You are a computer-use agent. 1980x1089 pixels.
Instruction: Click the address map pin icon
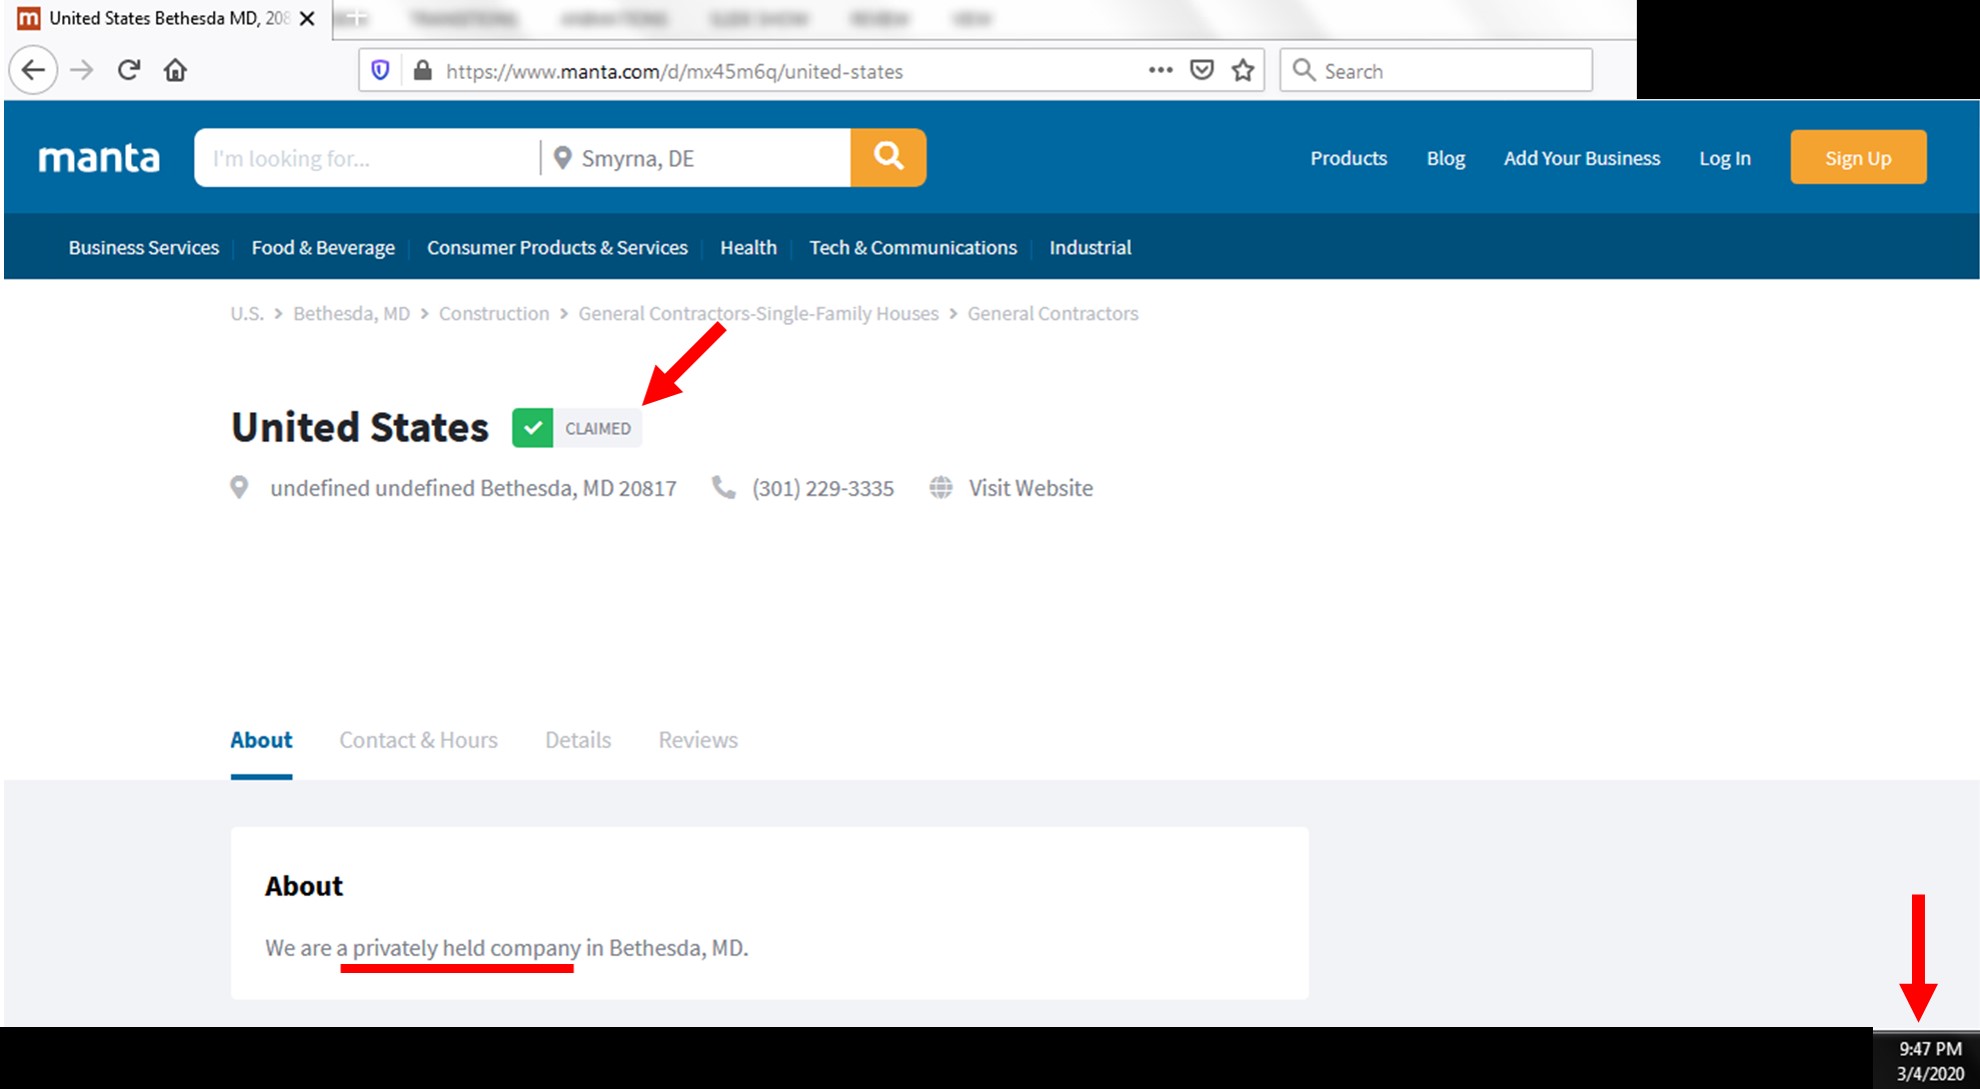[239, 487]
